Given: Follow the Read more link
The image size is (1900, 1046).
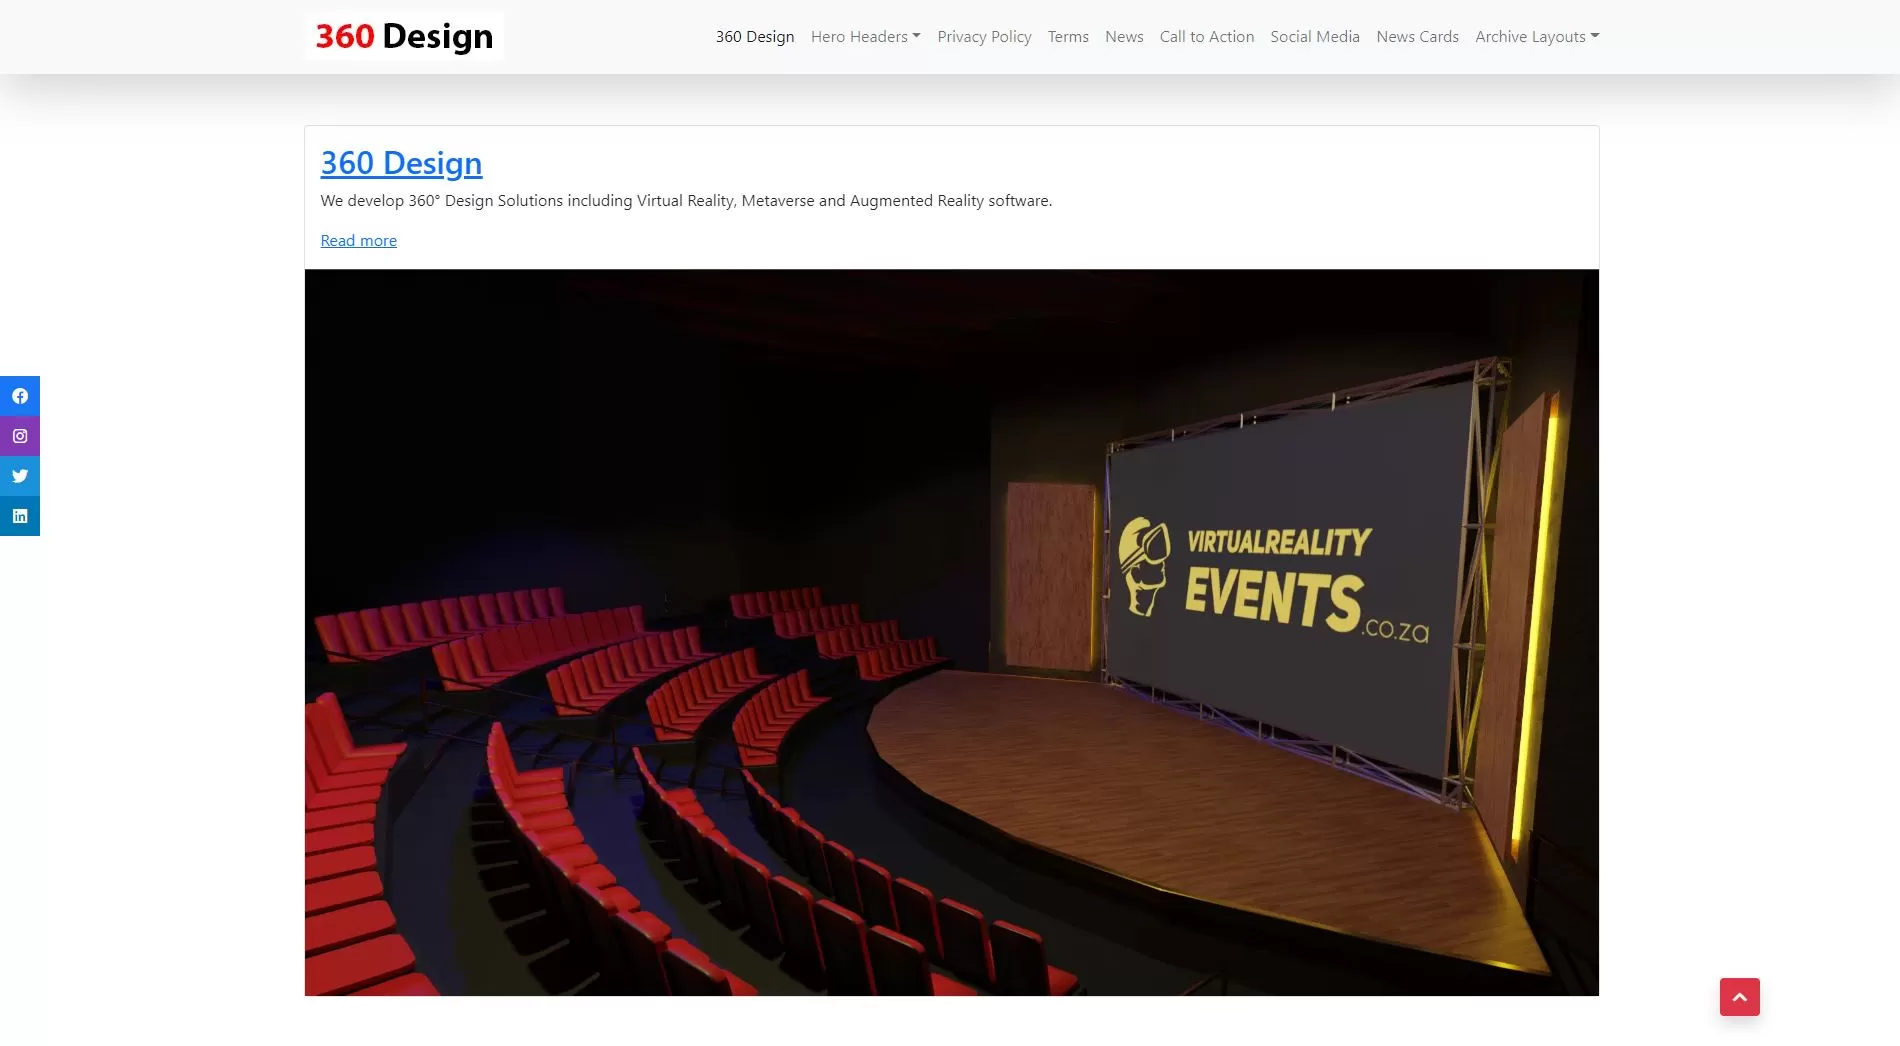Looking at the screenshot, I should click(x=358, y=241).
